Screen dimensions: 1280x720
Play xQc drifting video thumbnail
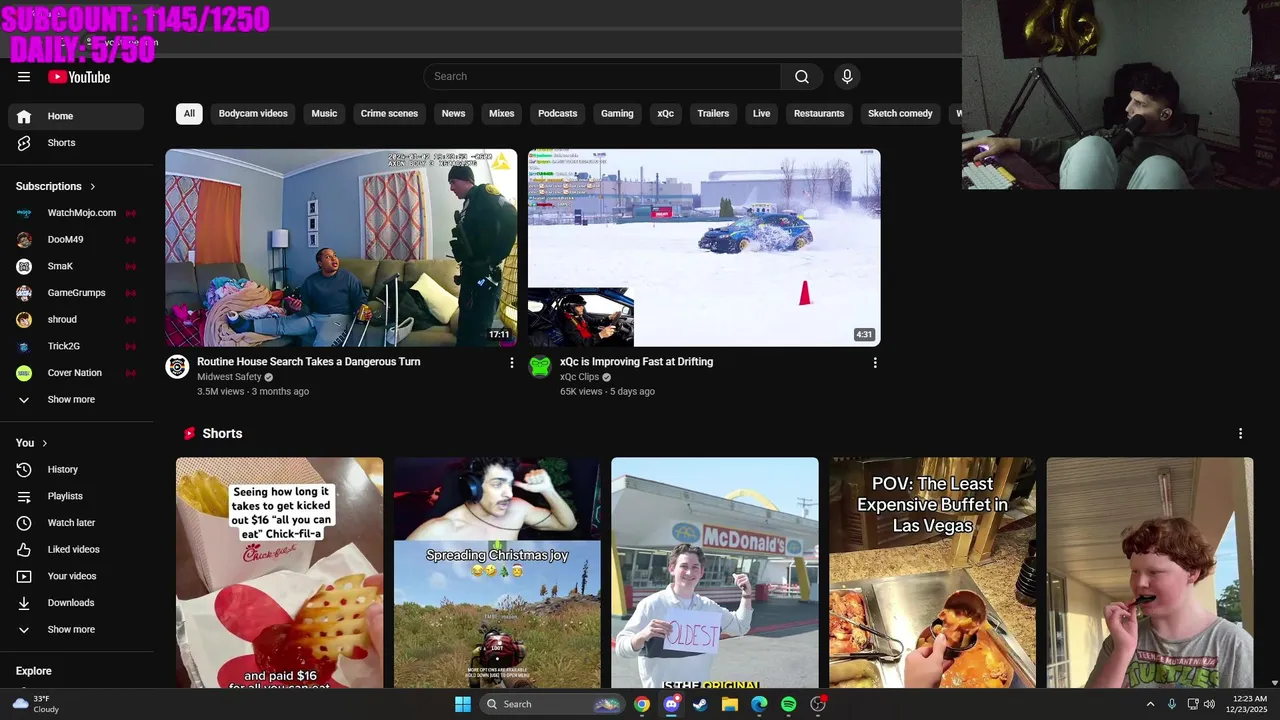(704, 248)
